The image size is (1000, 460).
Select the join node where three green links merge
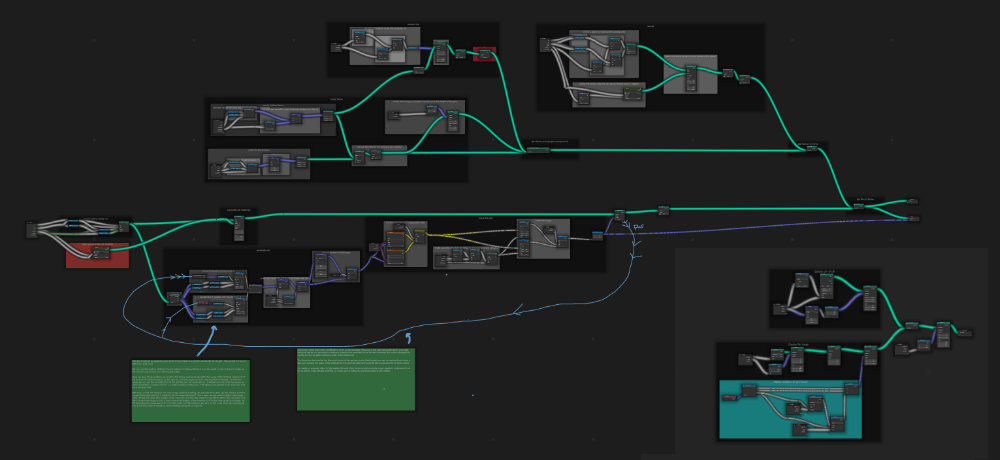point(538,150)
